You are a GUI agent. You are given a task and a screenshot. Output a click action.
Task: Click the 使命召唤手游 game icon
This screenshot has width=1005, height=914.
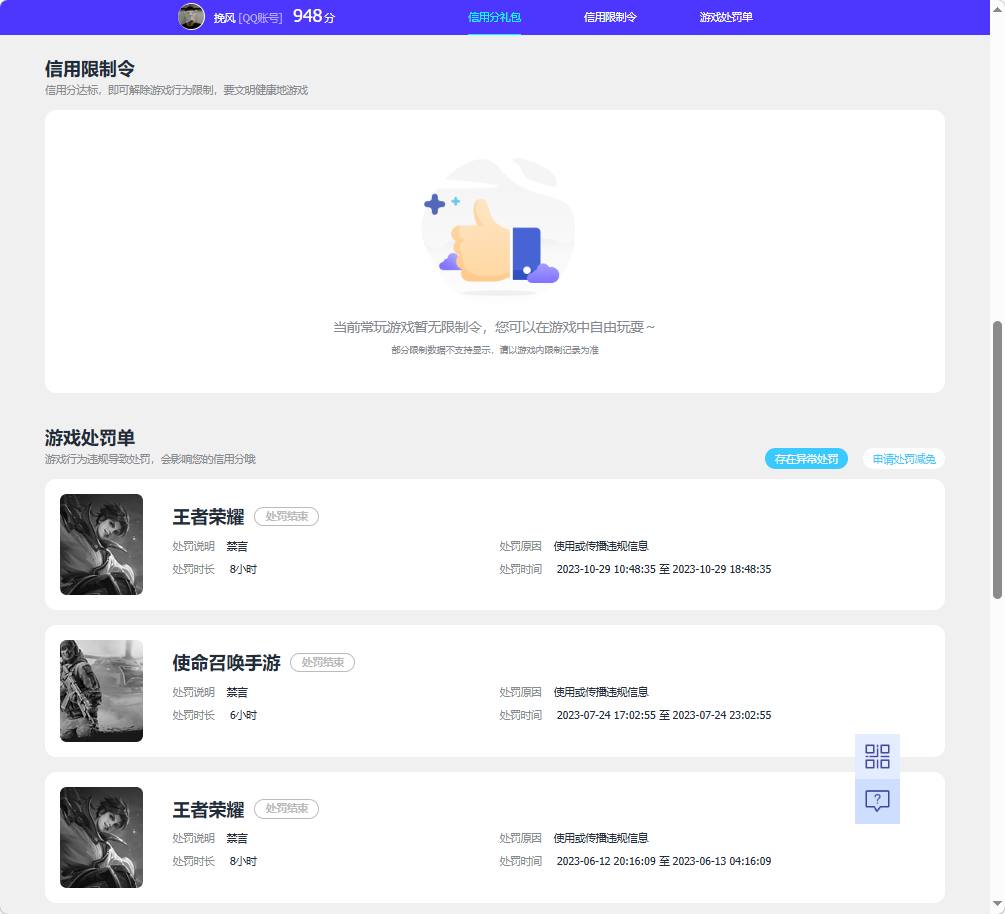[101, 691]
